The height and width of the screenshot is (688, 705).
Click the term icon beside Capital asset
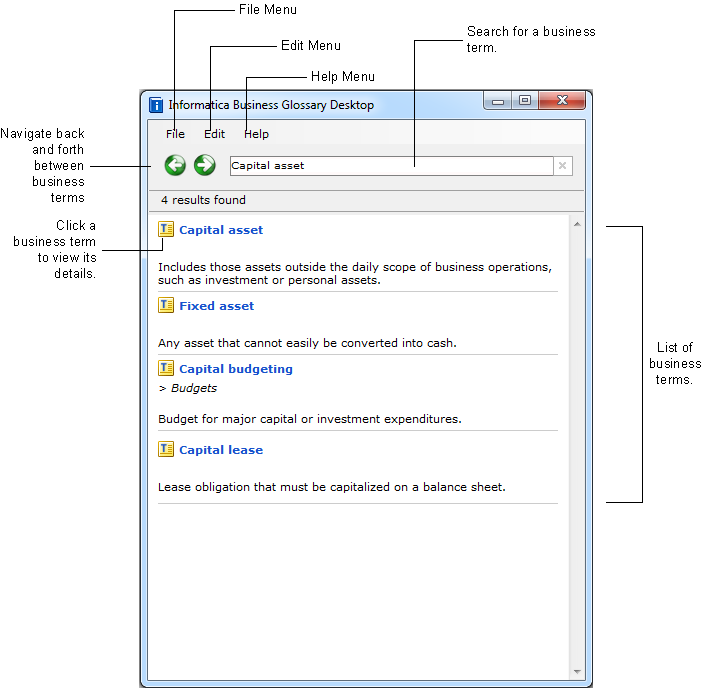pos(166,229)
